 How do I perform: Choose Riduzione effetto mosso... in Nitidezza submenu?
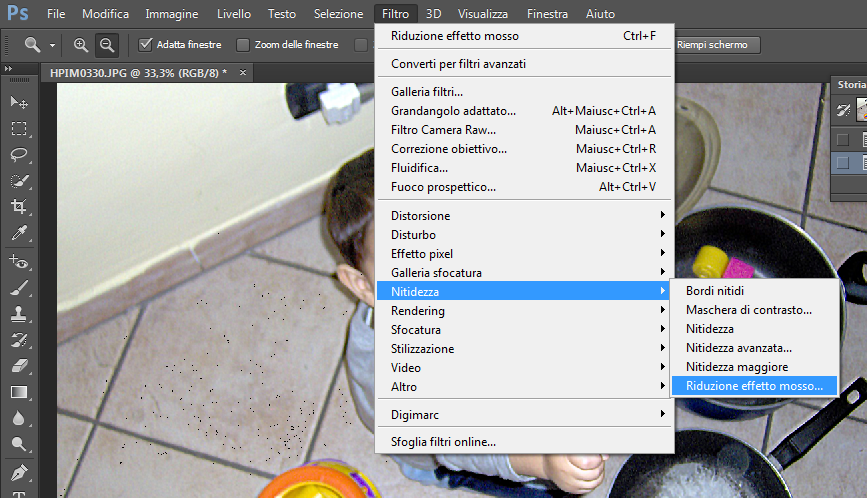click(x=754, y=386)
